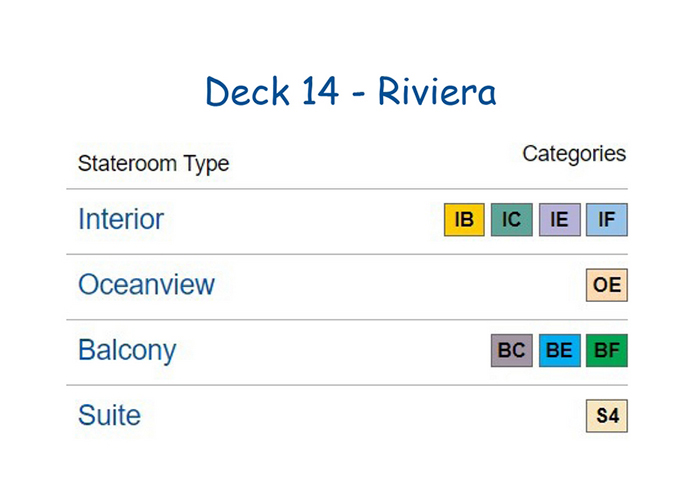The width and height of the screenshot is (700, 489).
Task: Open the Oceanview stateroom type link
Action: [x=146, y=284]
